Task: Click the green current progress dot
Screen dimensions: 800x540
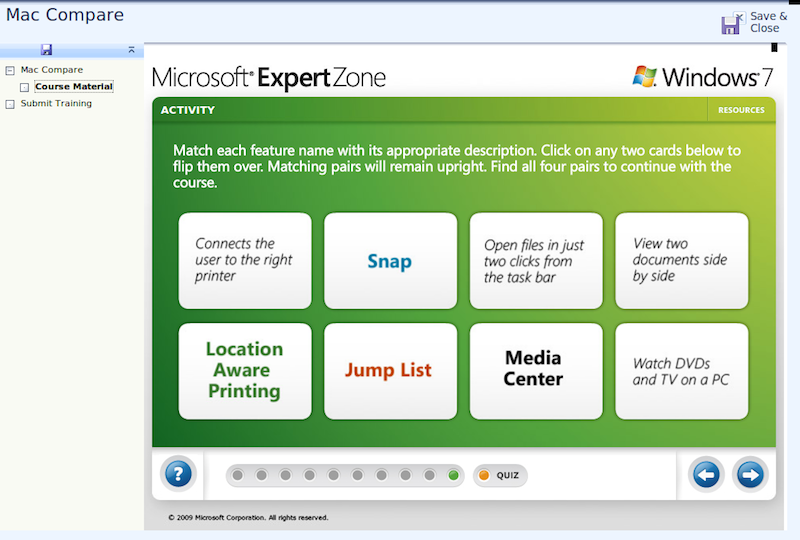Action: (453, 475)
